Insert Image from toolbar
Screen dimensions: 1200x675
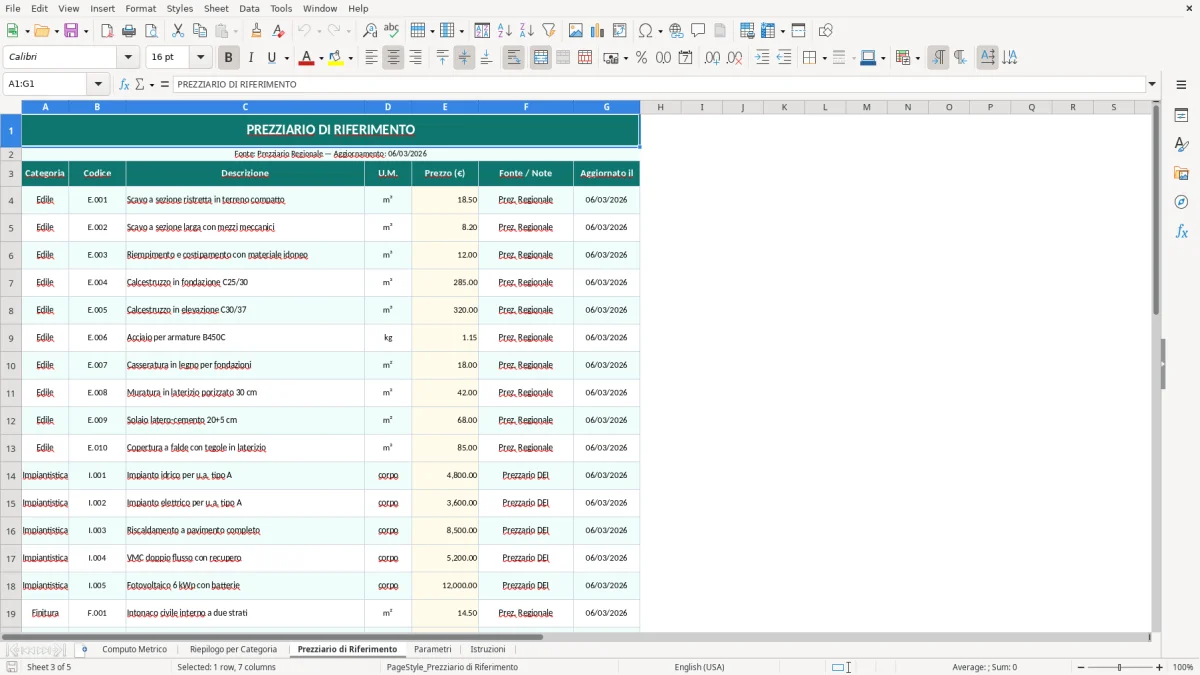click(576, 31)
